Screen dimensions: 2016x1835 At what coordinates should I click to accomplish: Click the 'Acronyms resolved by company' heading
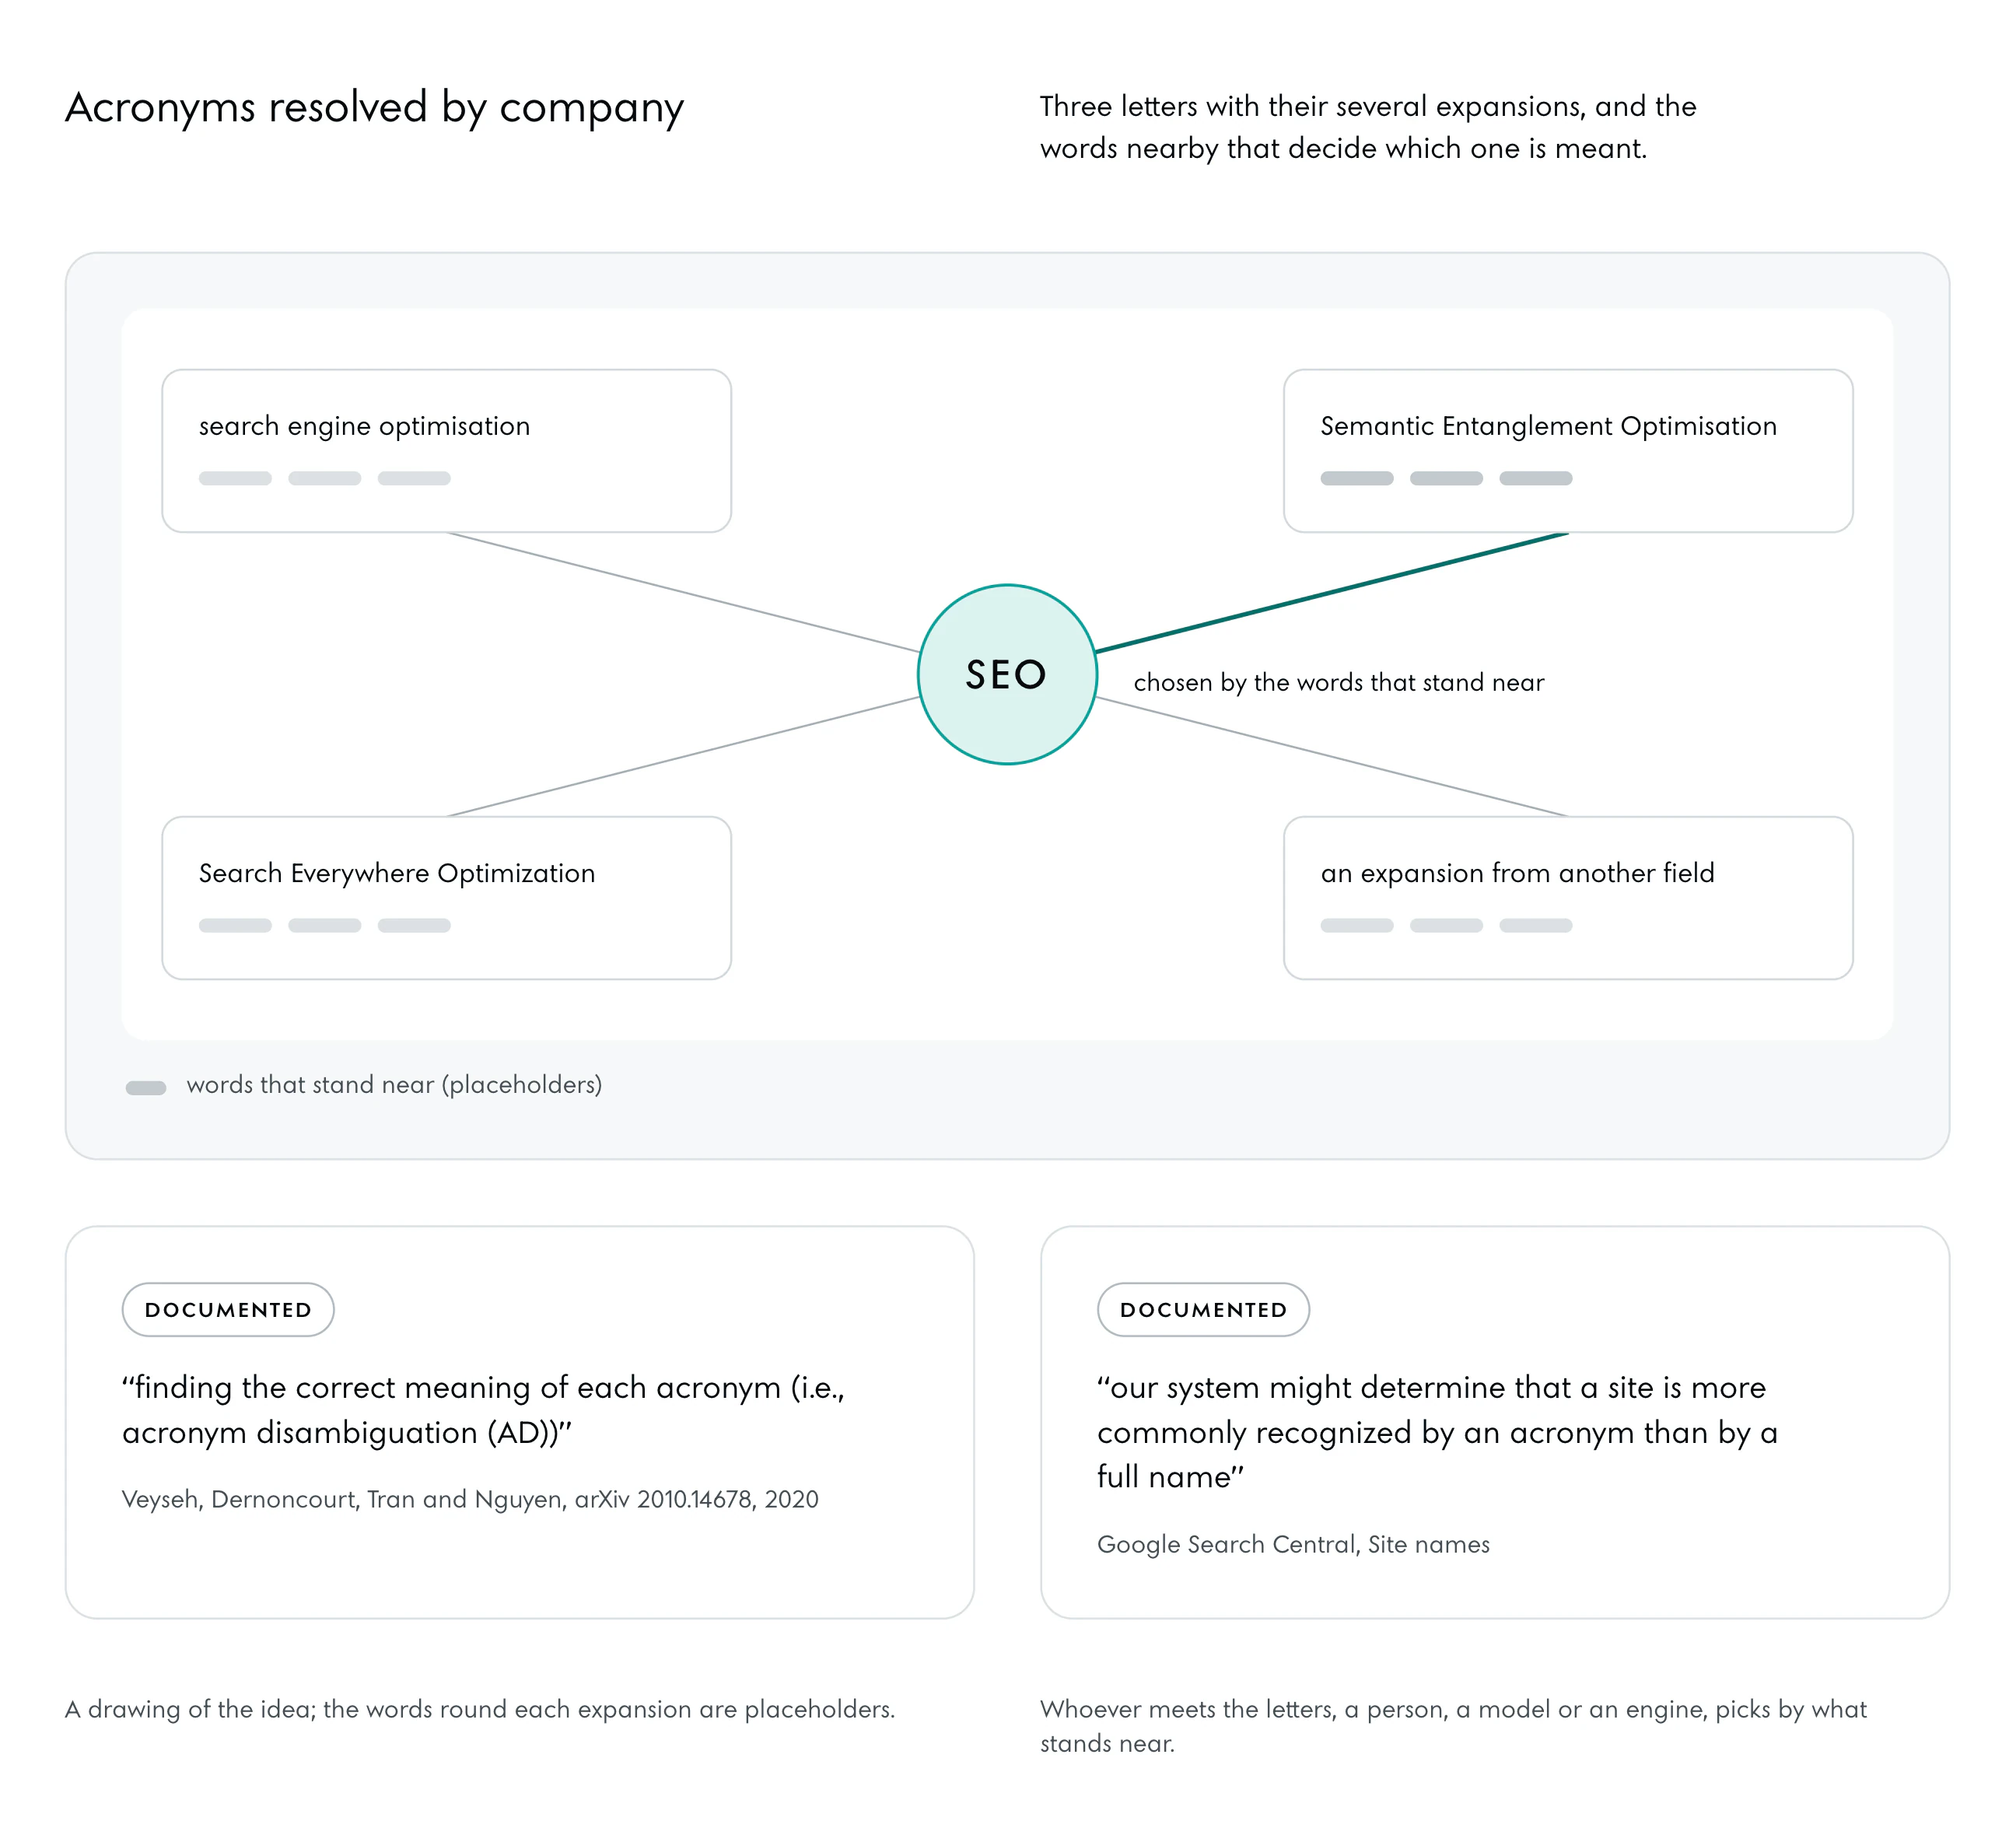click(x=375, y=107)
